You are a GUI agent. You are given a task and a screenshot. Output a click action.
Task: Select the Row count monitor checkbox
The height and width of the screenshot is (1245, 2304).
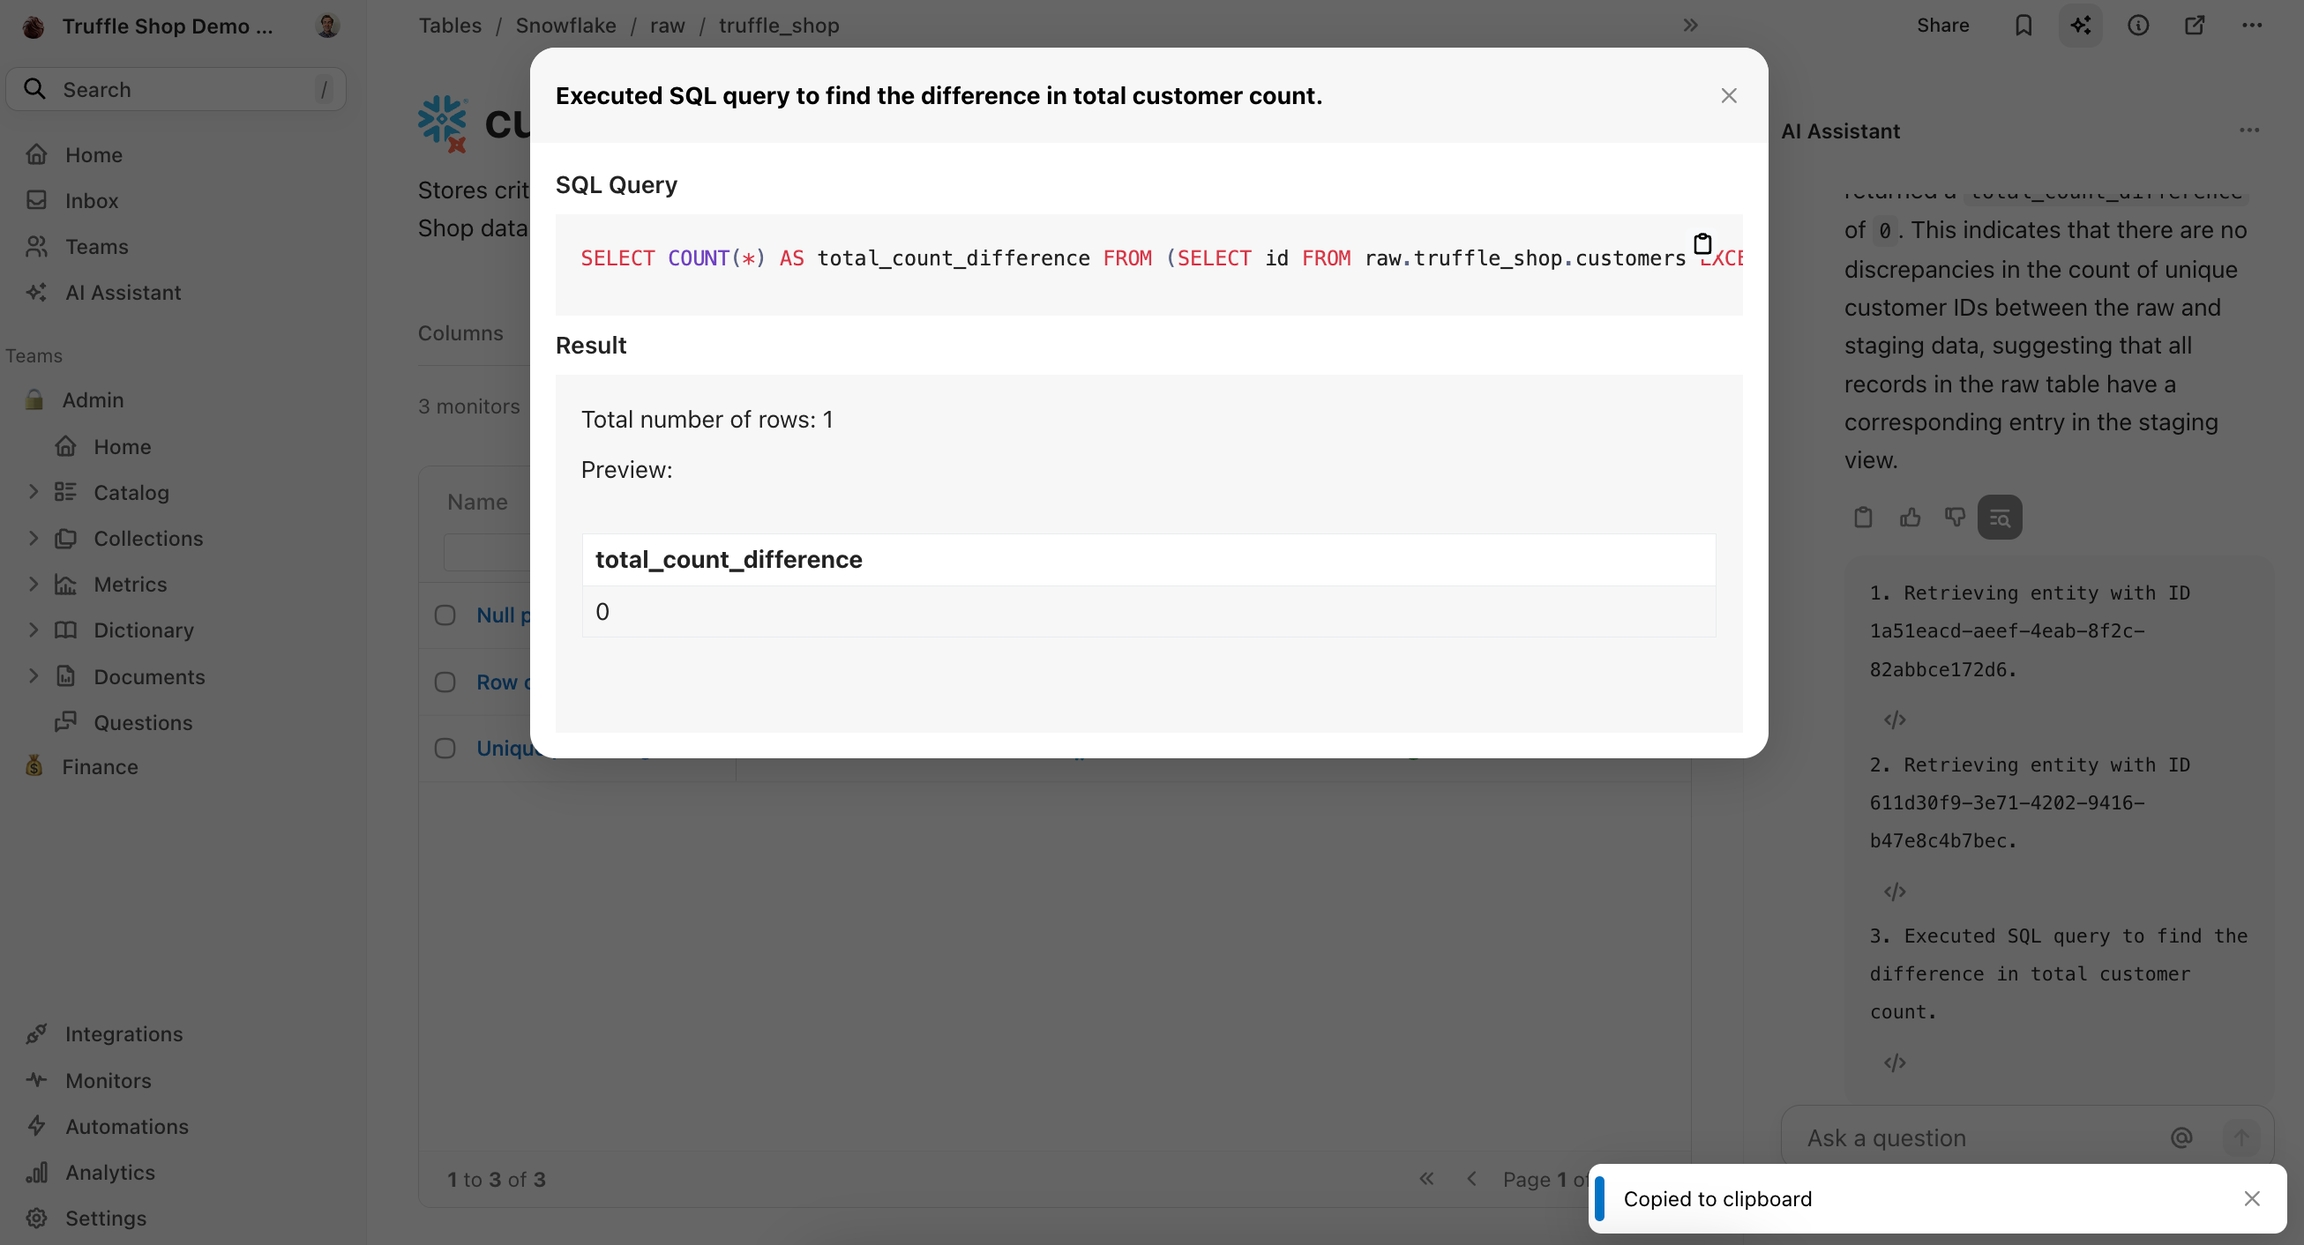(445, 682)
